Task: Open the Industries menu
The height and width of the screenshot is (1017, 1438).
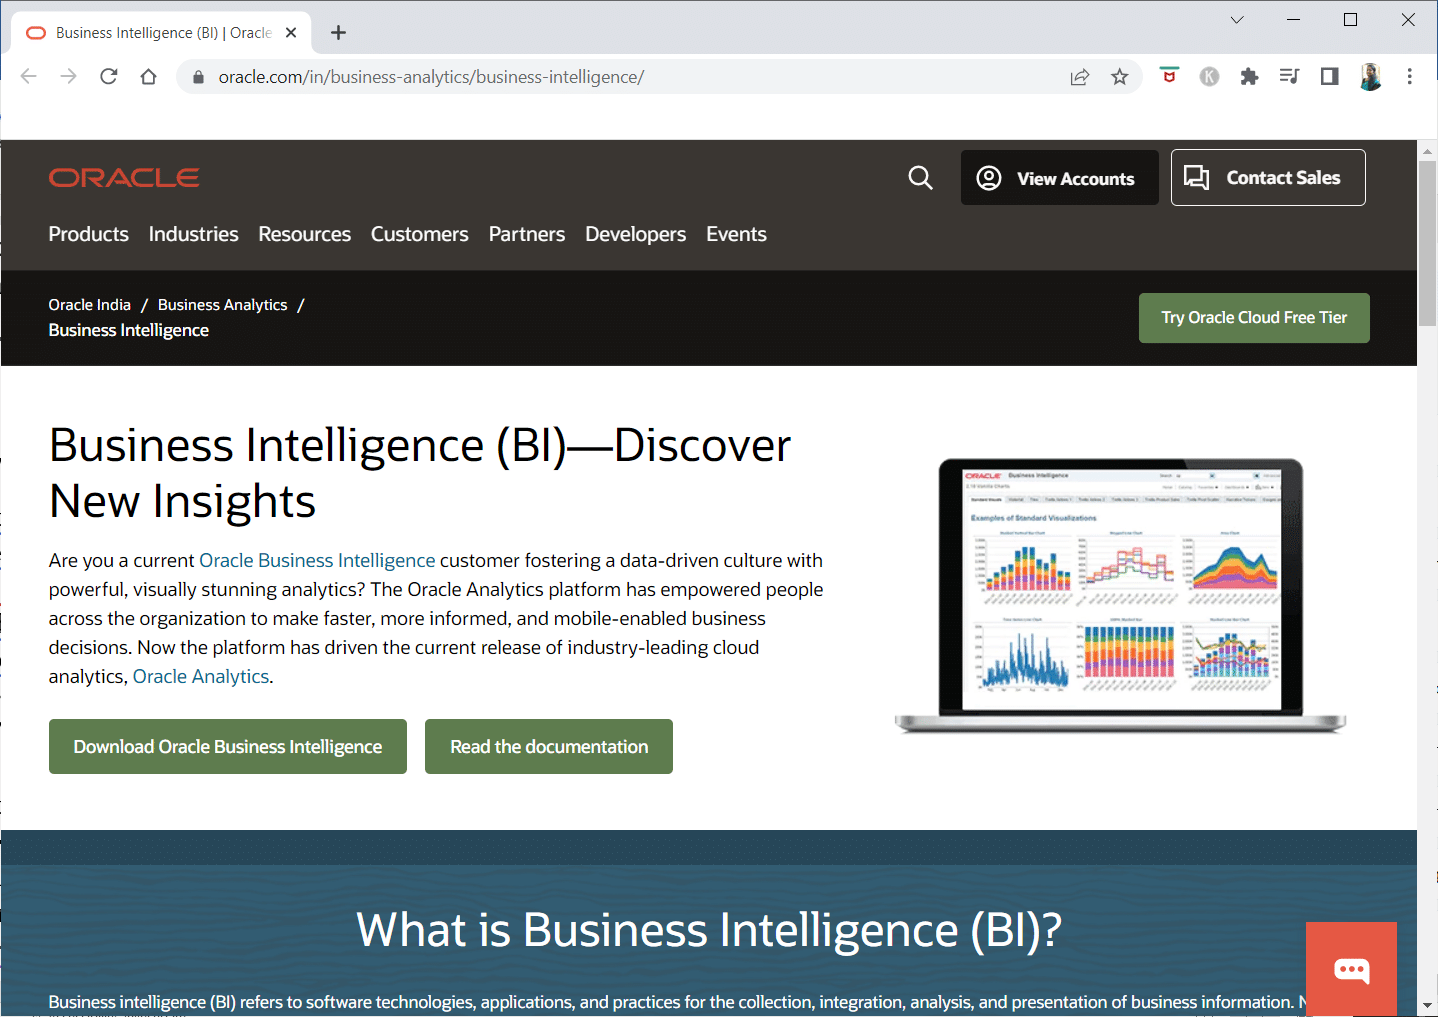Action: tap(194, 234)
